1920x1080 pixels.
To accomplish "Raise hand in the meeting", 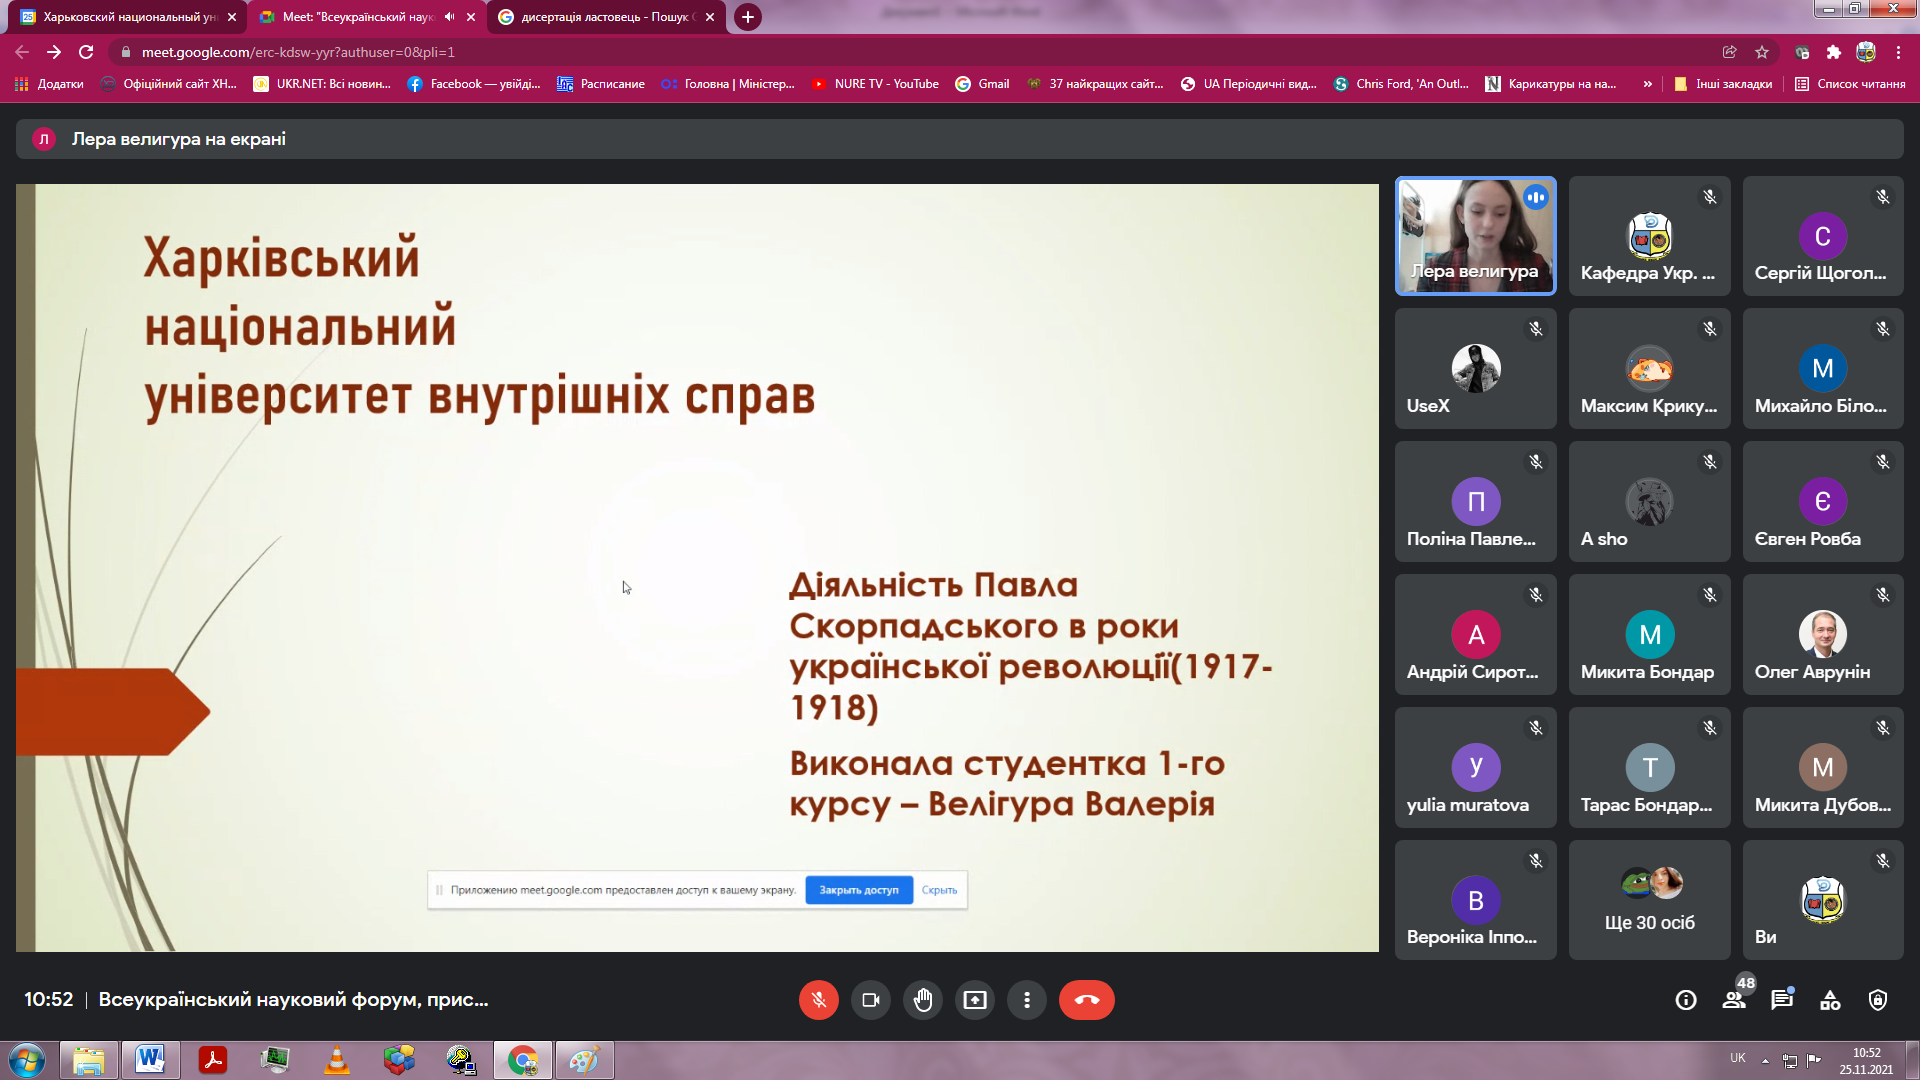I will [x=922, y=1000].
